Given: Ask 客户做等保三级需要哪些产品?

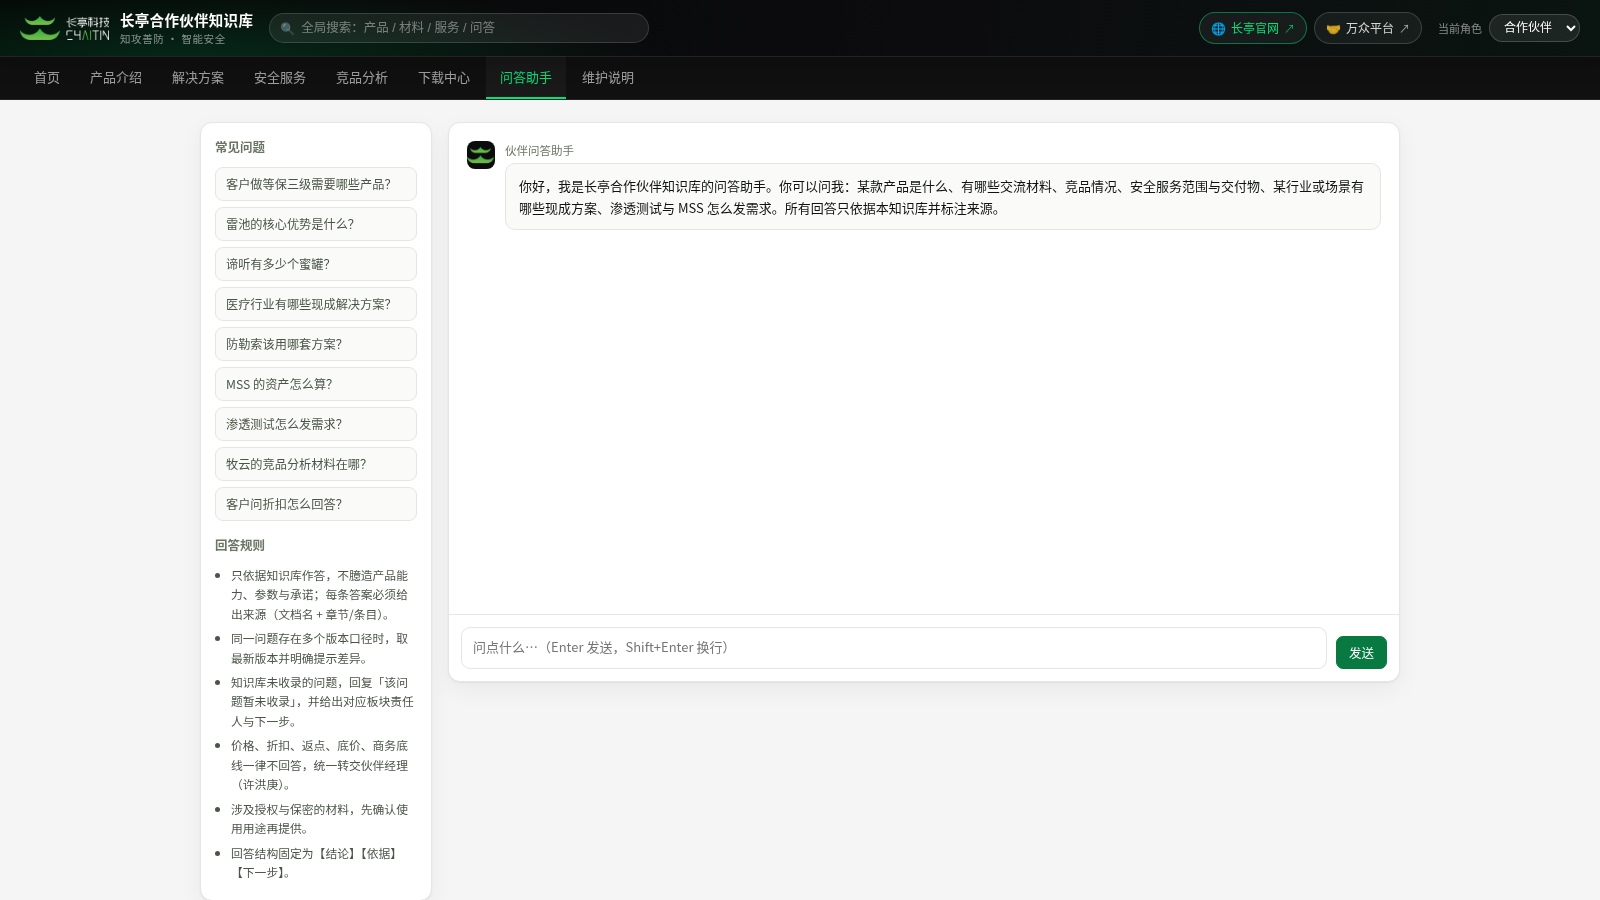Looking at the screenshot, I should [x=316, y=184].
